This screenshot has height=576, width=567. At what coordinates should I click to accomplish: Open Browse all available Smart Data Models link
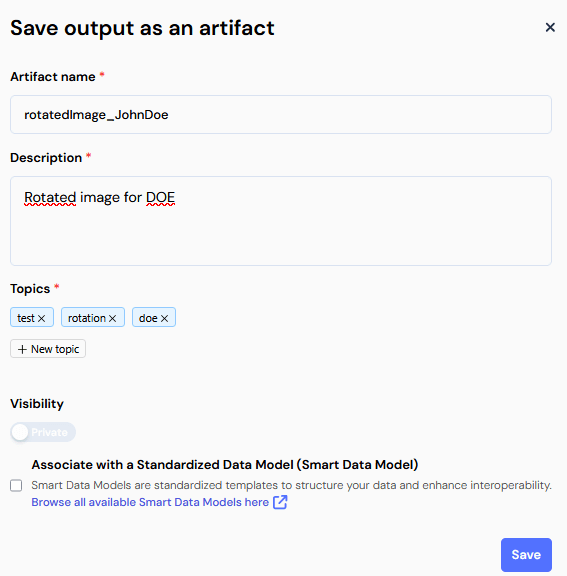[x=150, y=502]
